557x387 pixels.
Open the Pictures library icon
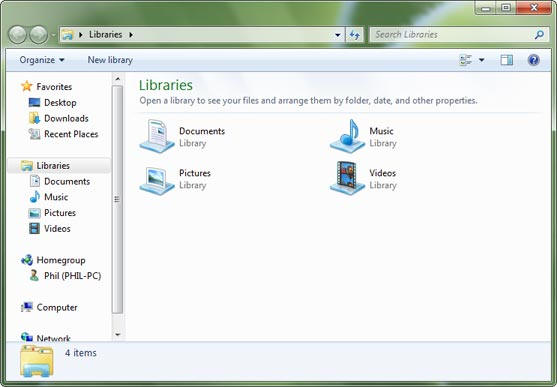coord(157,180)
